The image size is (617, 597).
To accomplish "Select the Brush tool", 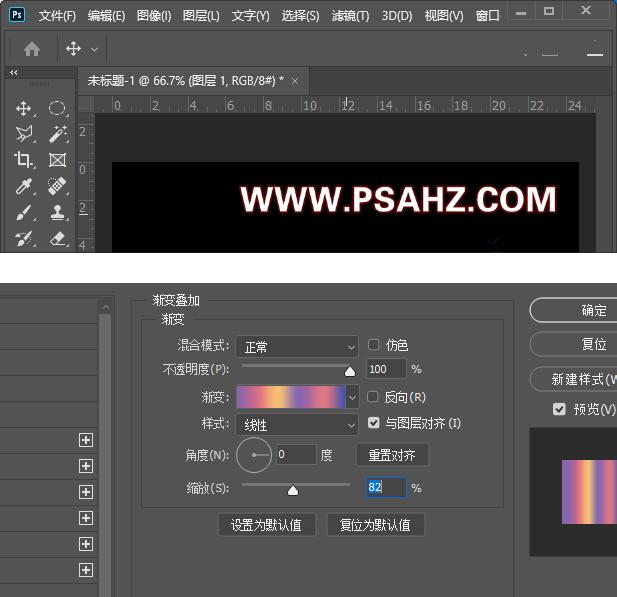I will [x=24, y=213].
